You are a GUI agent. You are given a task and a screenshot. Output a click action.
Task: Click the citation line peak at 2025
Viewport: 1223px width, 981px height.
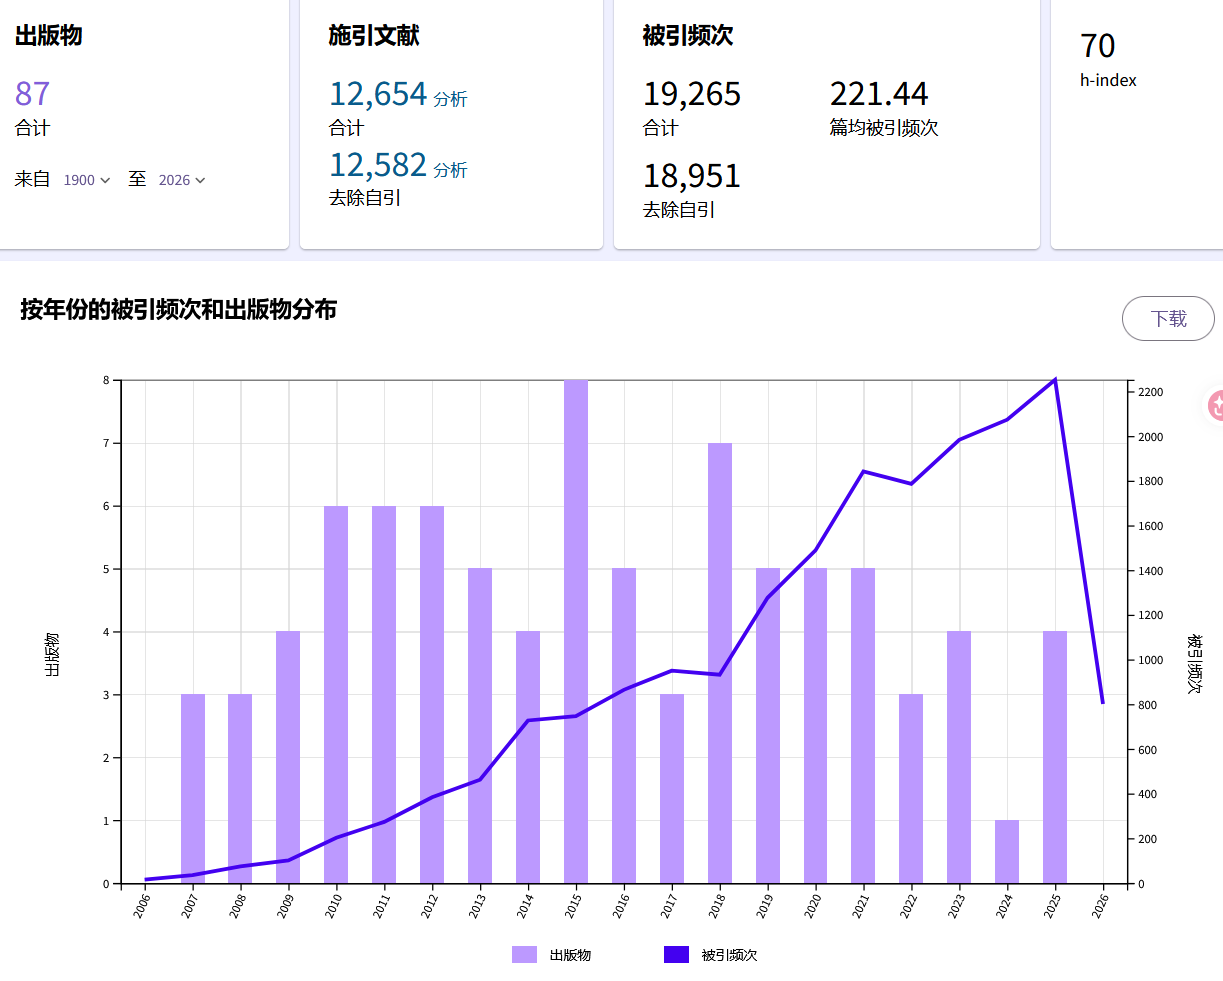point(1055,380)
